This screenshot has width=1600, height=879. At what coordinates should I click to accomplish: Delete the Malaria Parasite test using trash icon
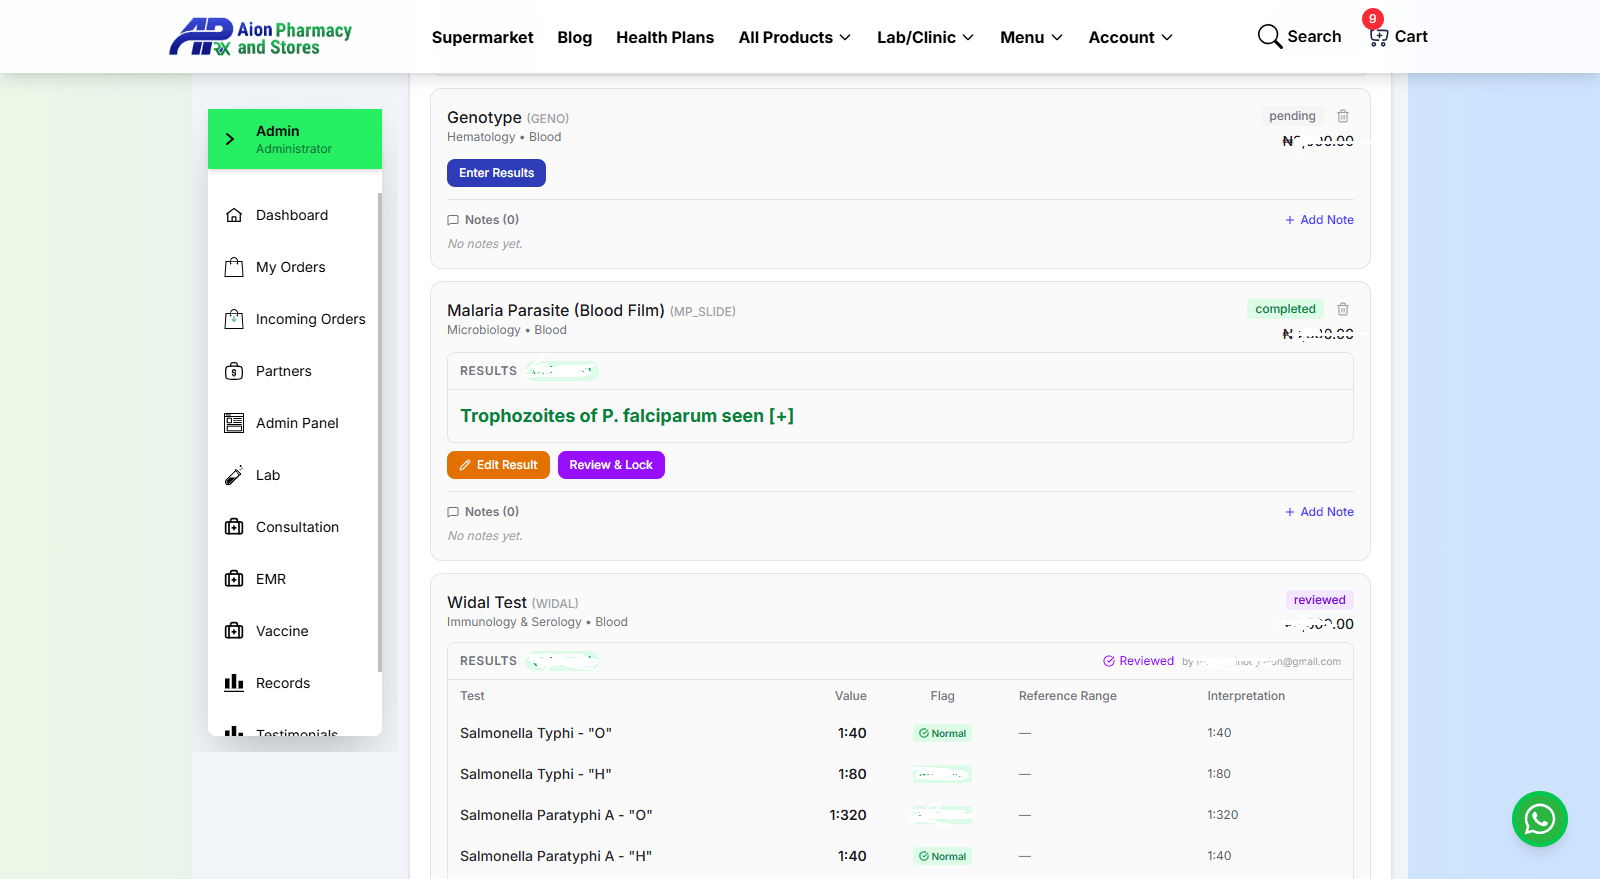point(1343,309)
